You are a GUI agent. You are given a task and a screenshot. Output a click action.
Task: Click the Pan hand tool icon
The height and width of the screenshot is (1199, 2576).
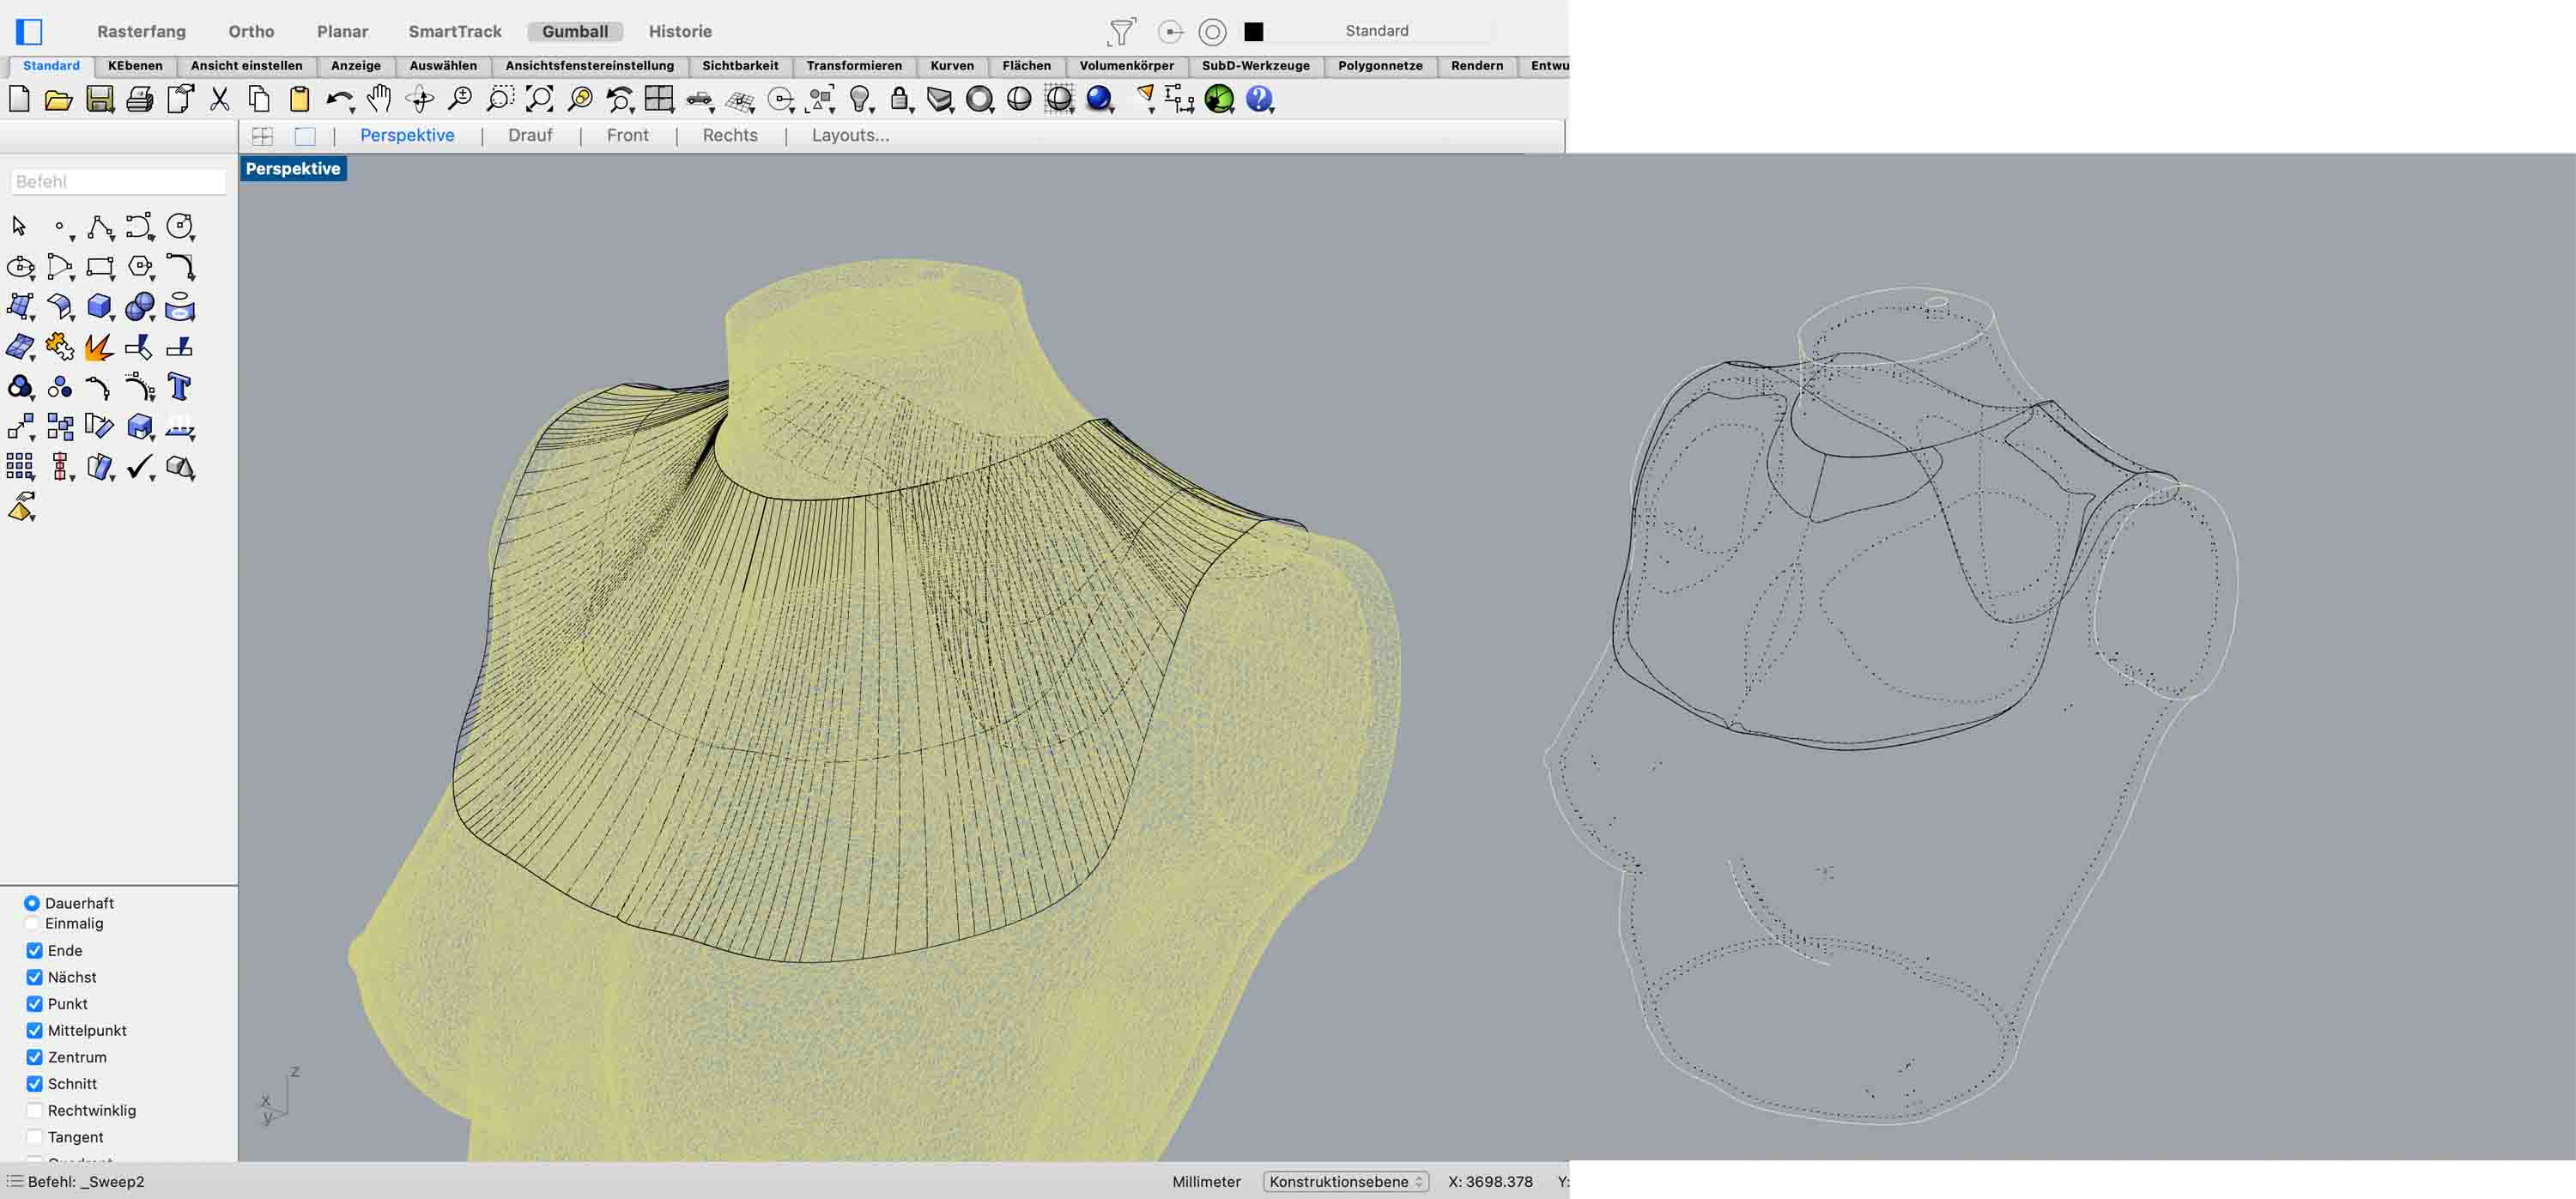378,98
